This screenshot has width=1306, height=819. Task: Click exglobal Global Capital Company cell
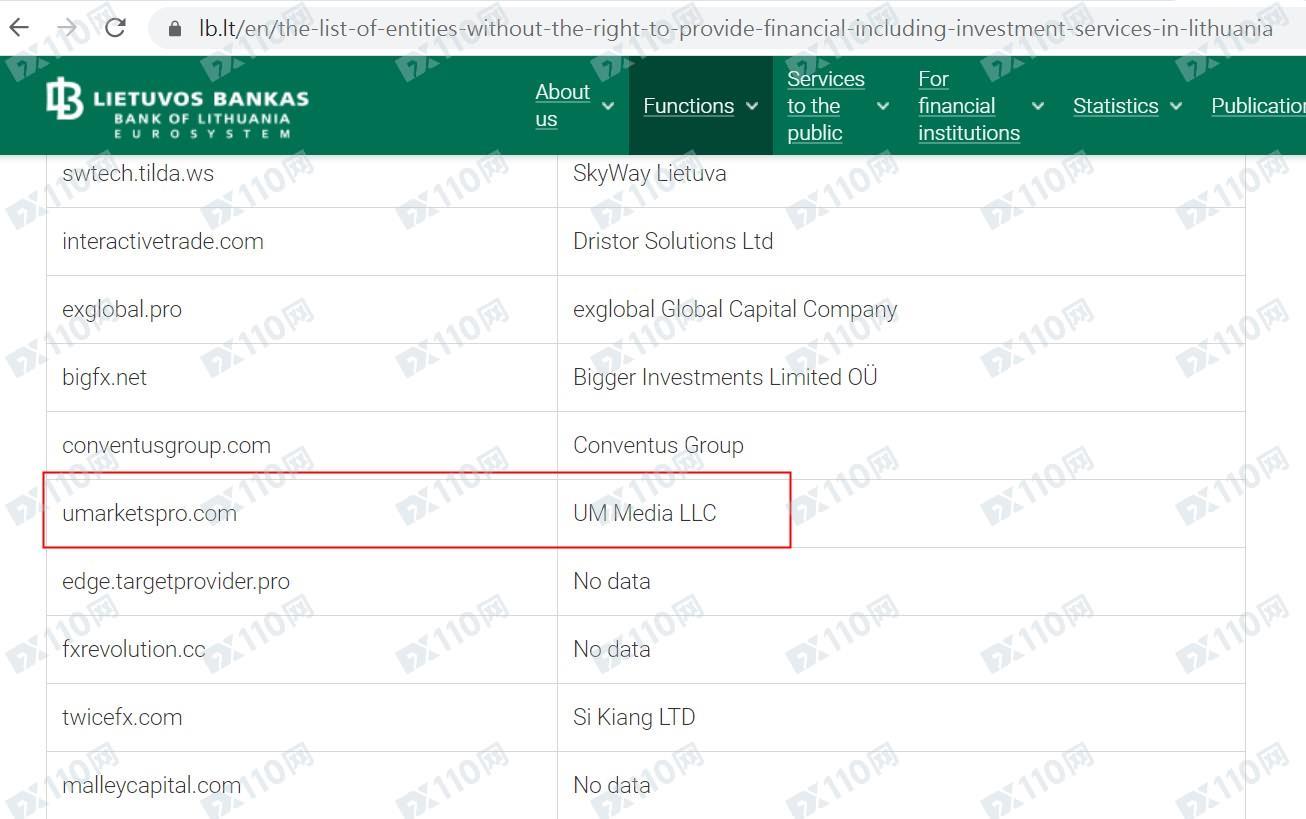point(901,309)
